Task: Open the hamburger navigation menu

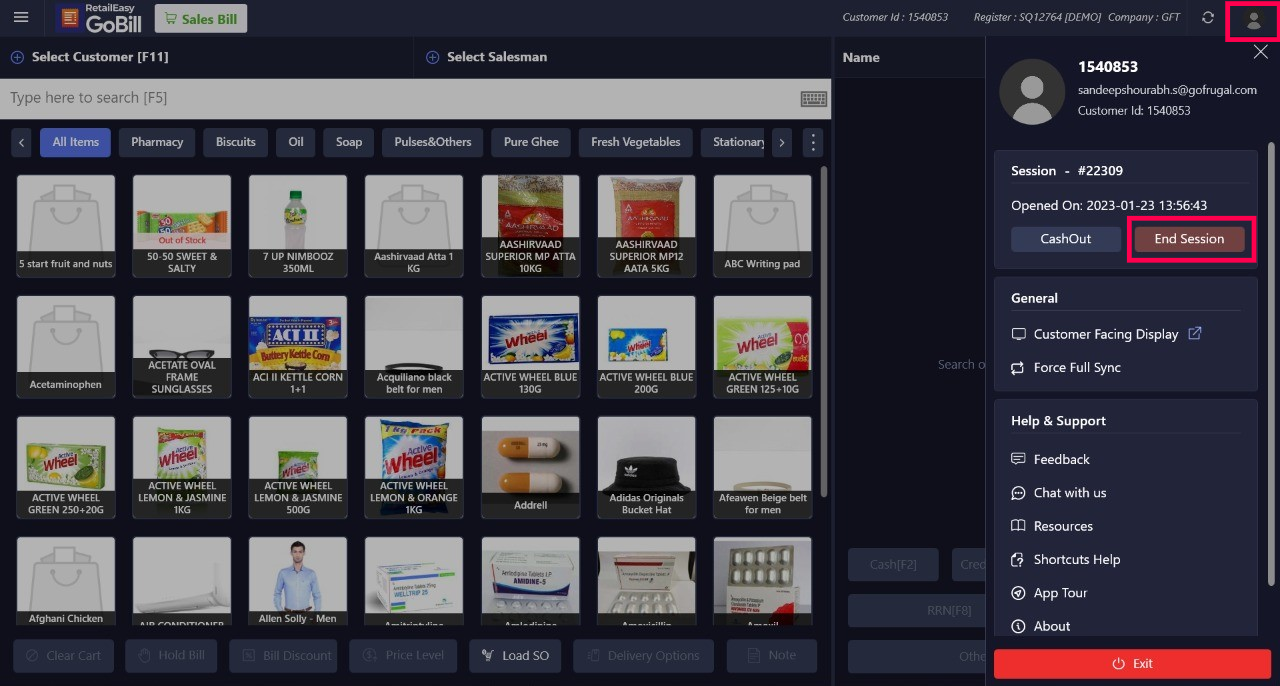Action: tap(21, 18)
